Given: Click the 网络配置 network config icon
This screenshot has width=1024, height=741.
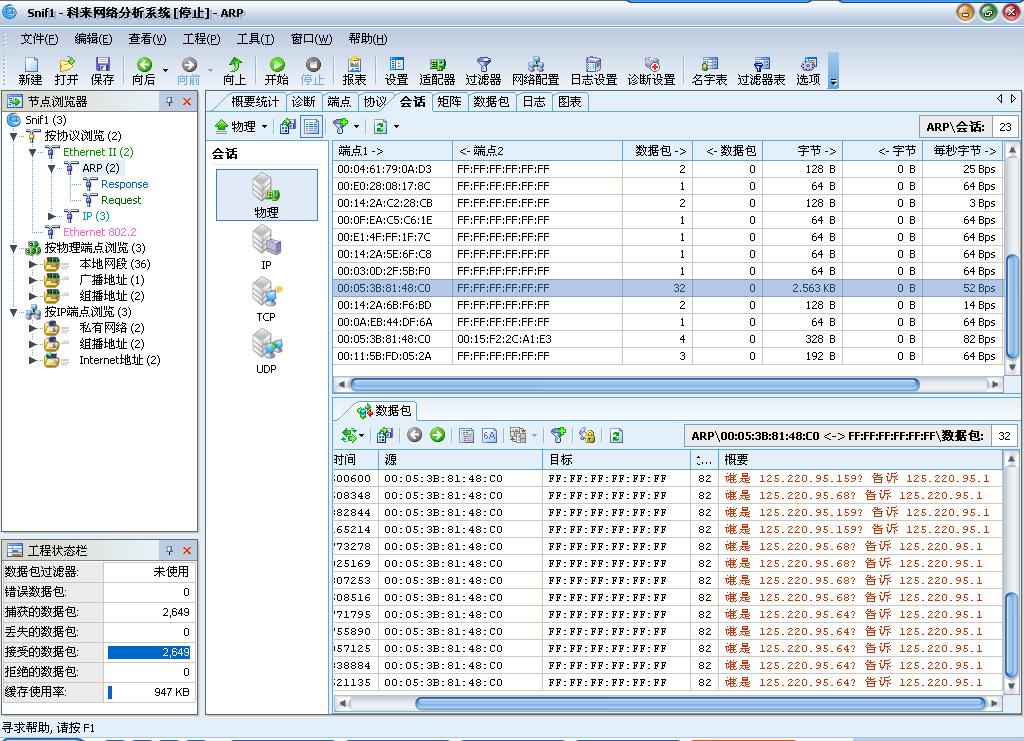Looking at the screenshot, I should (535, 70).
